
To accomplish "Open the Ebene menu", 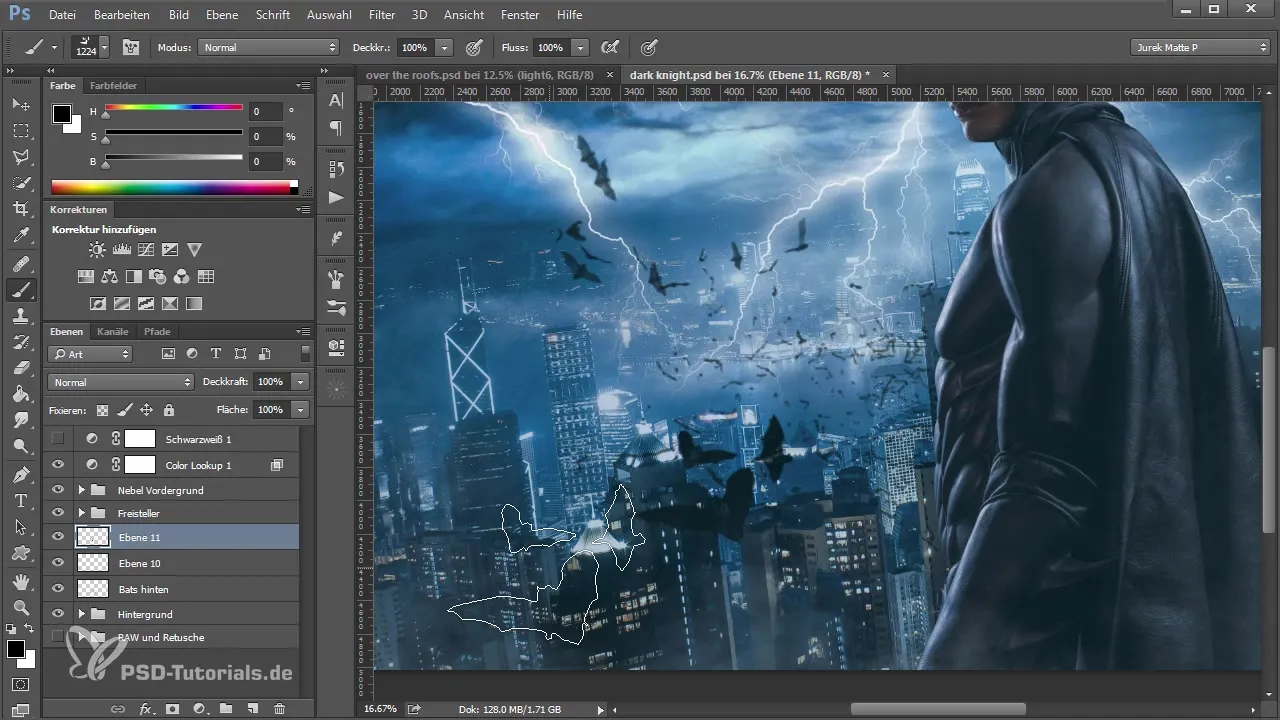I will pyautogui.click(x=222, y=15).
